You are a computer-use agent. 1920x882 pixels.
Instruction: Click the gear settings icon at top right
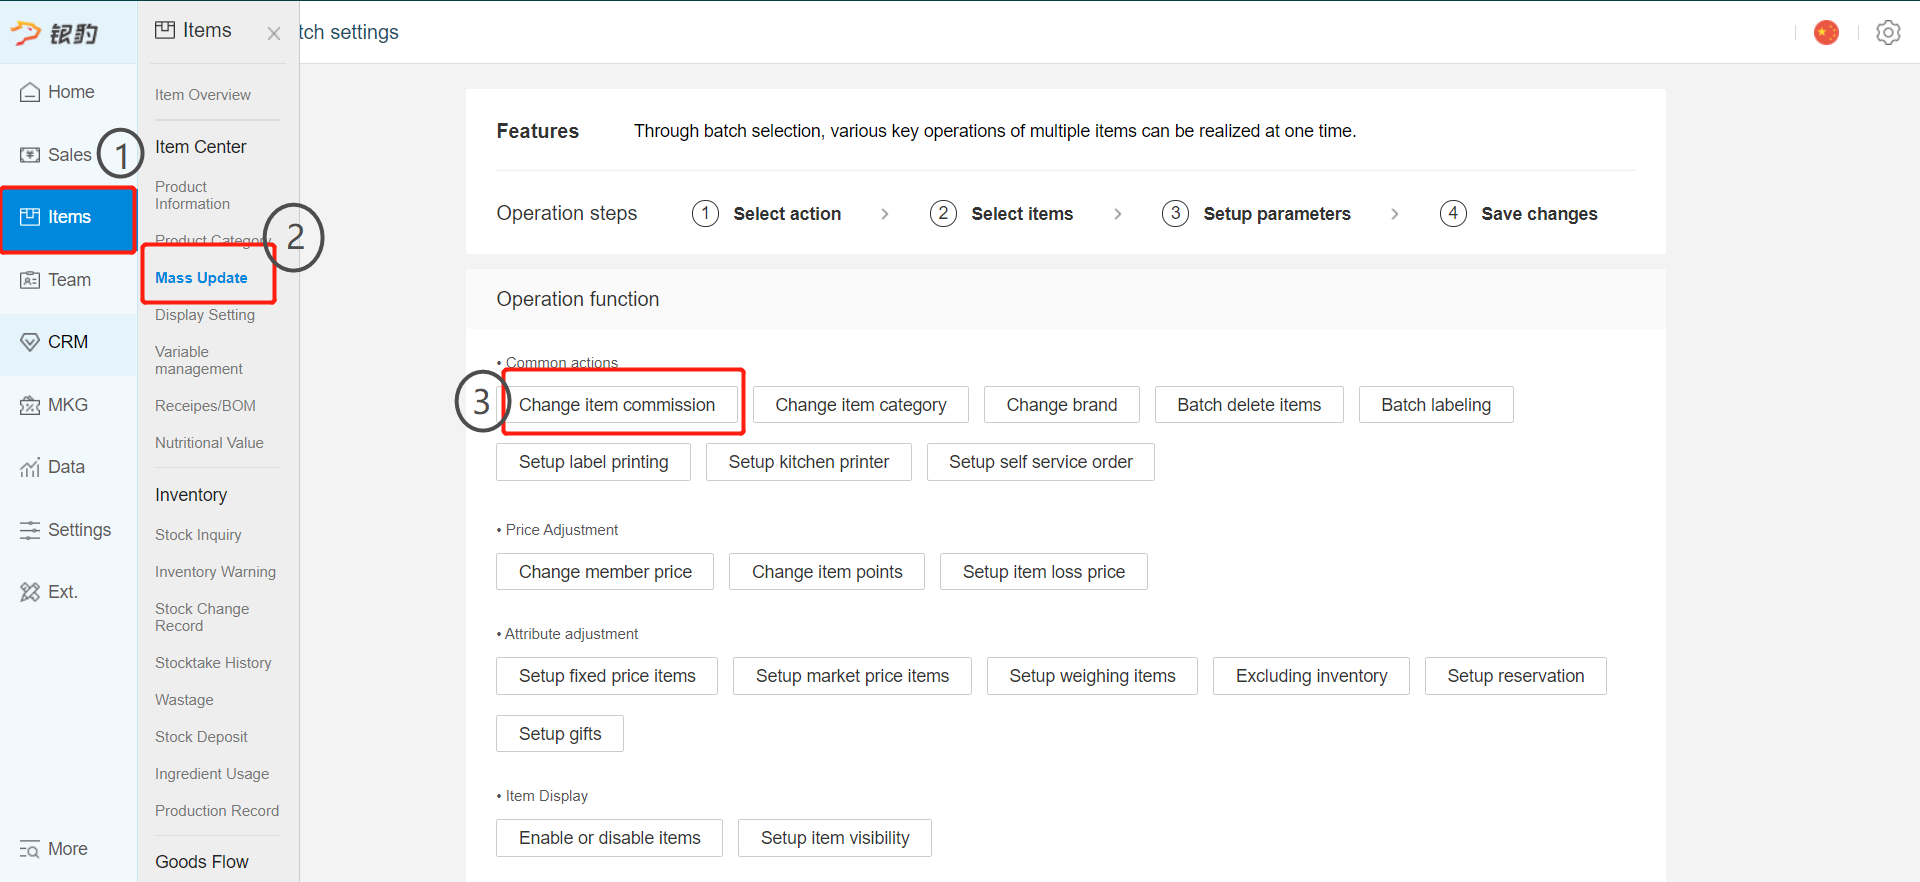click(x=1888, y=32)
